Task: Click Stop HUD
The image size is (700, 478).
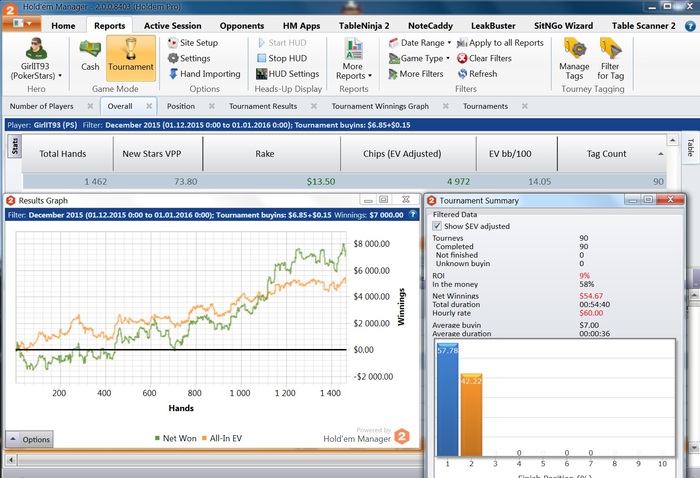Action: (282, 58)
